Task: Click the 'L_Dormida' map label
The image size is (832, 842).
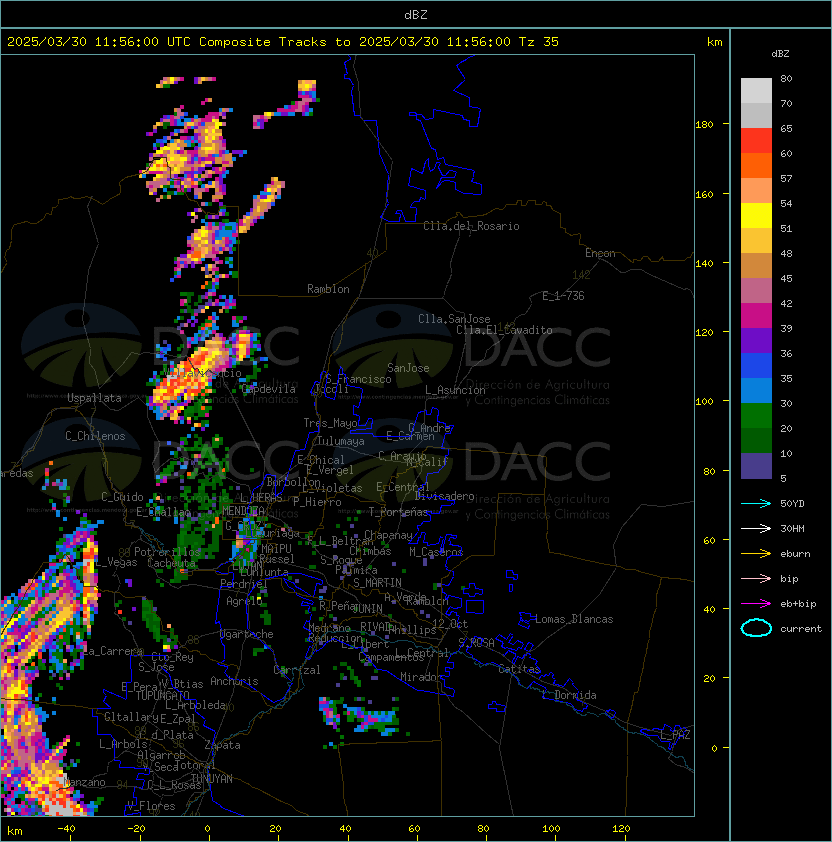Action: [569, 695]
